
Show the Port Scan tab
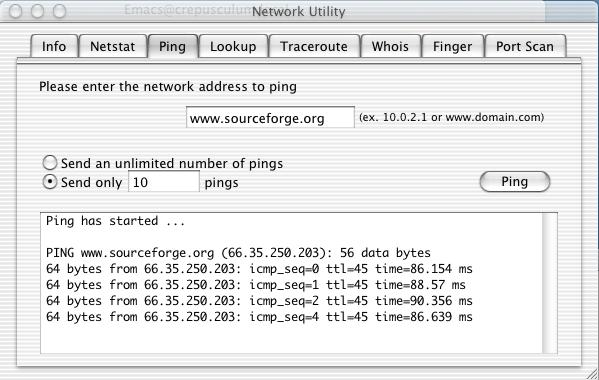pyautogui.click(x=525, y=47)
